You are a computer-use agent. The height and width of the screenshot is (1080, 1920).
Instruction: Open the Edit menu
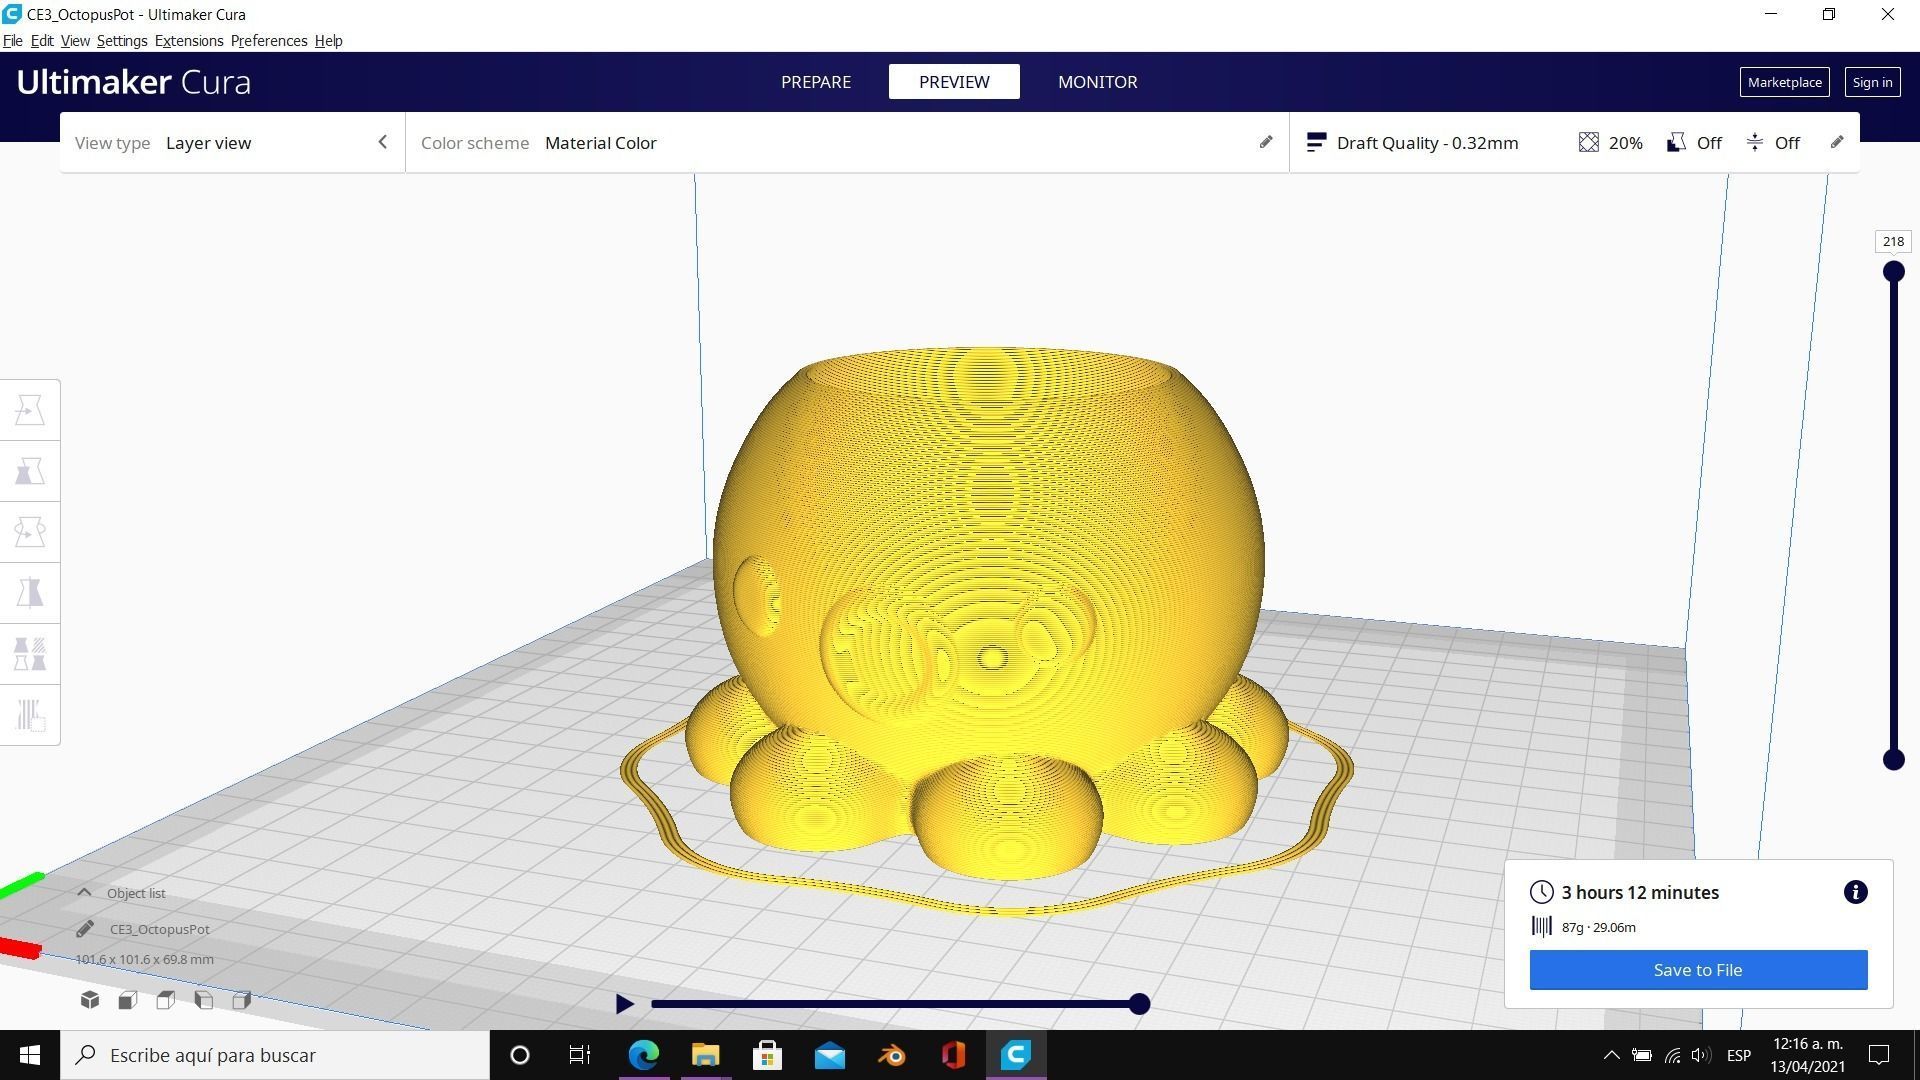click(42, 41)
